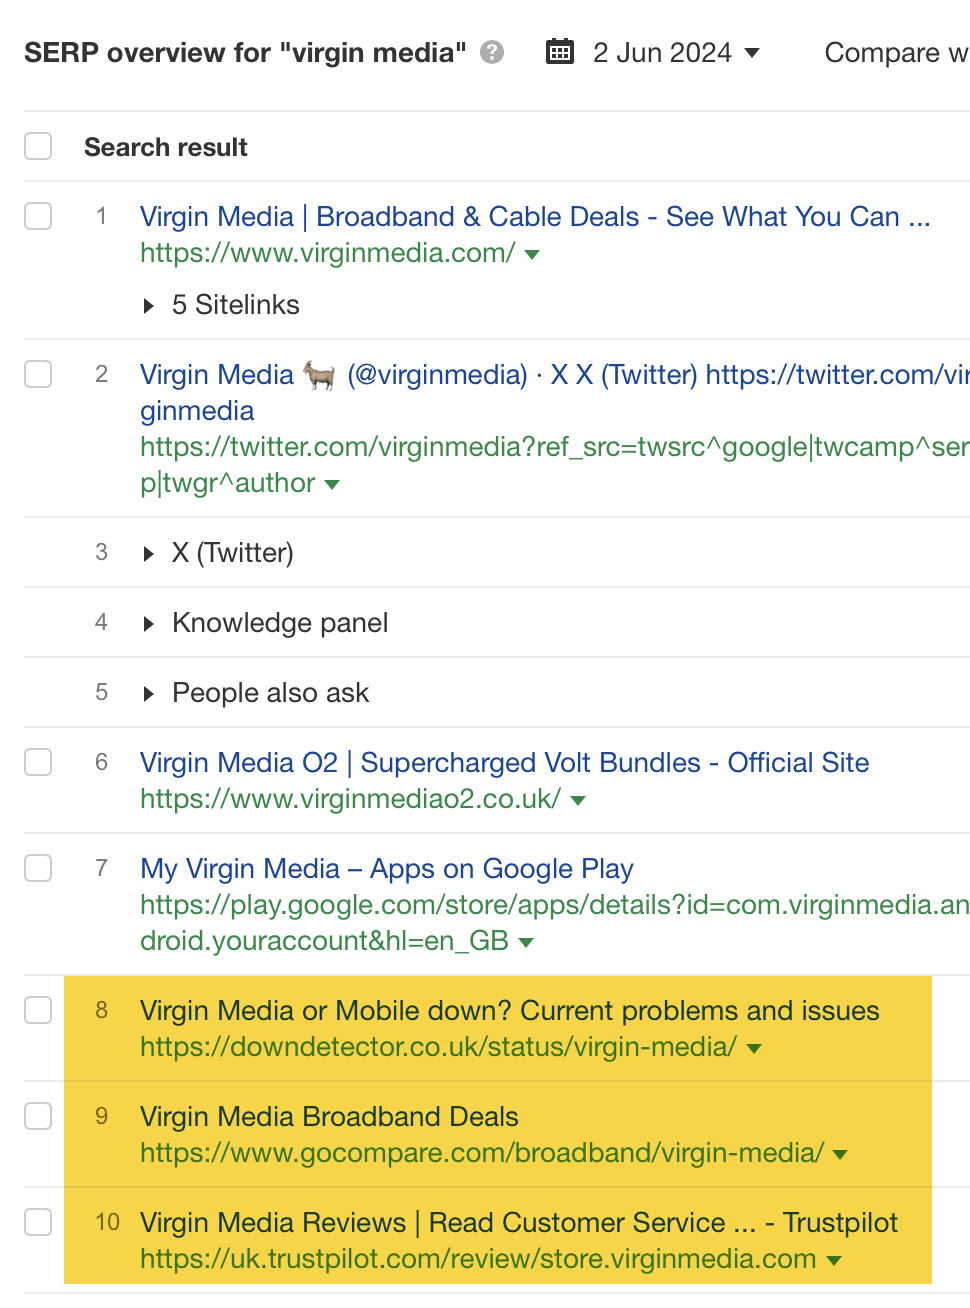Select the checkbox for the Downdetector result

pyautogui.click(x=37, y=1010)
